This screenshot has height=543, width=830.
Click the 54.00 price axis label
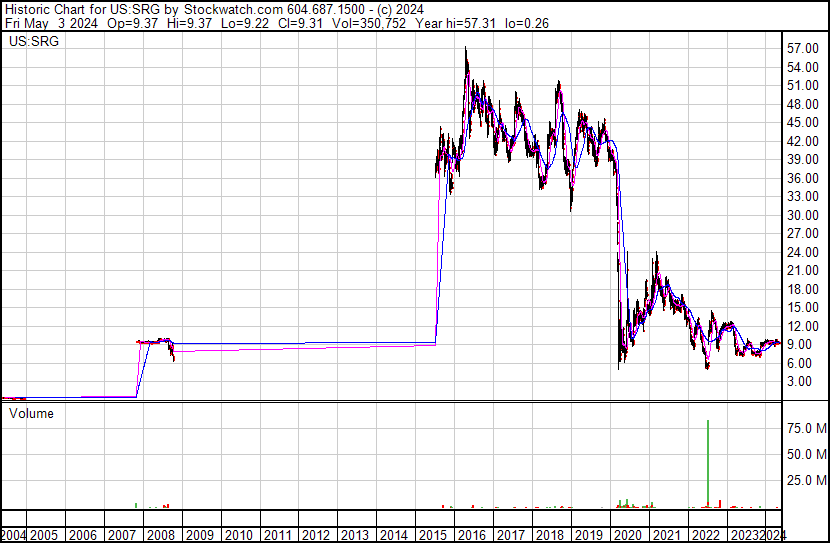click(803, 67)
